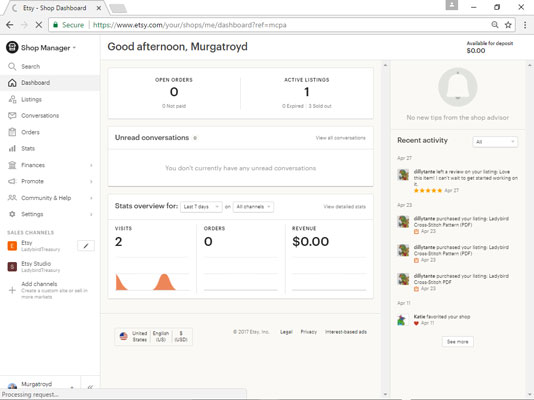Click the Conversations envelope icon
Image resolution: width=534 pixels, height=400 pixels.
(12, 115)
